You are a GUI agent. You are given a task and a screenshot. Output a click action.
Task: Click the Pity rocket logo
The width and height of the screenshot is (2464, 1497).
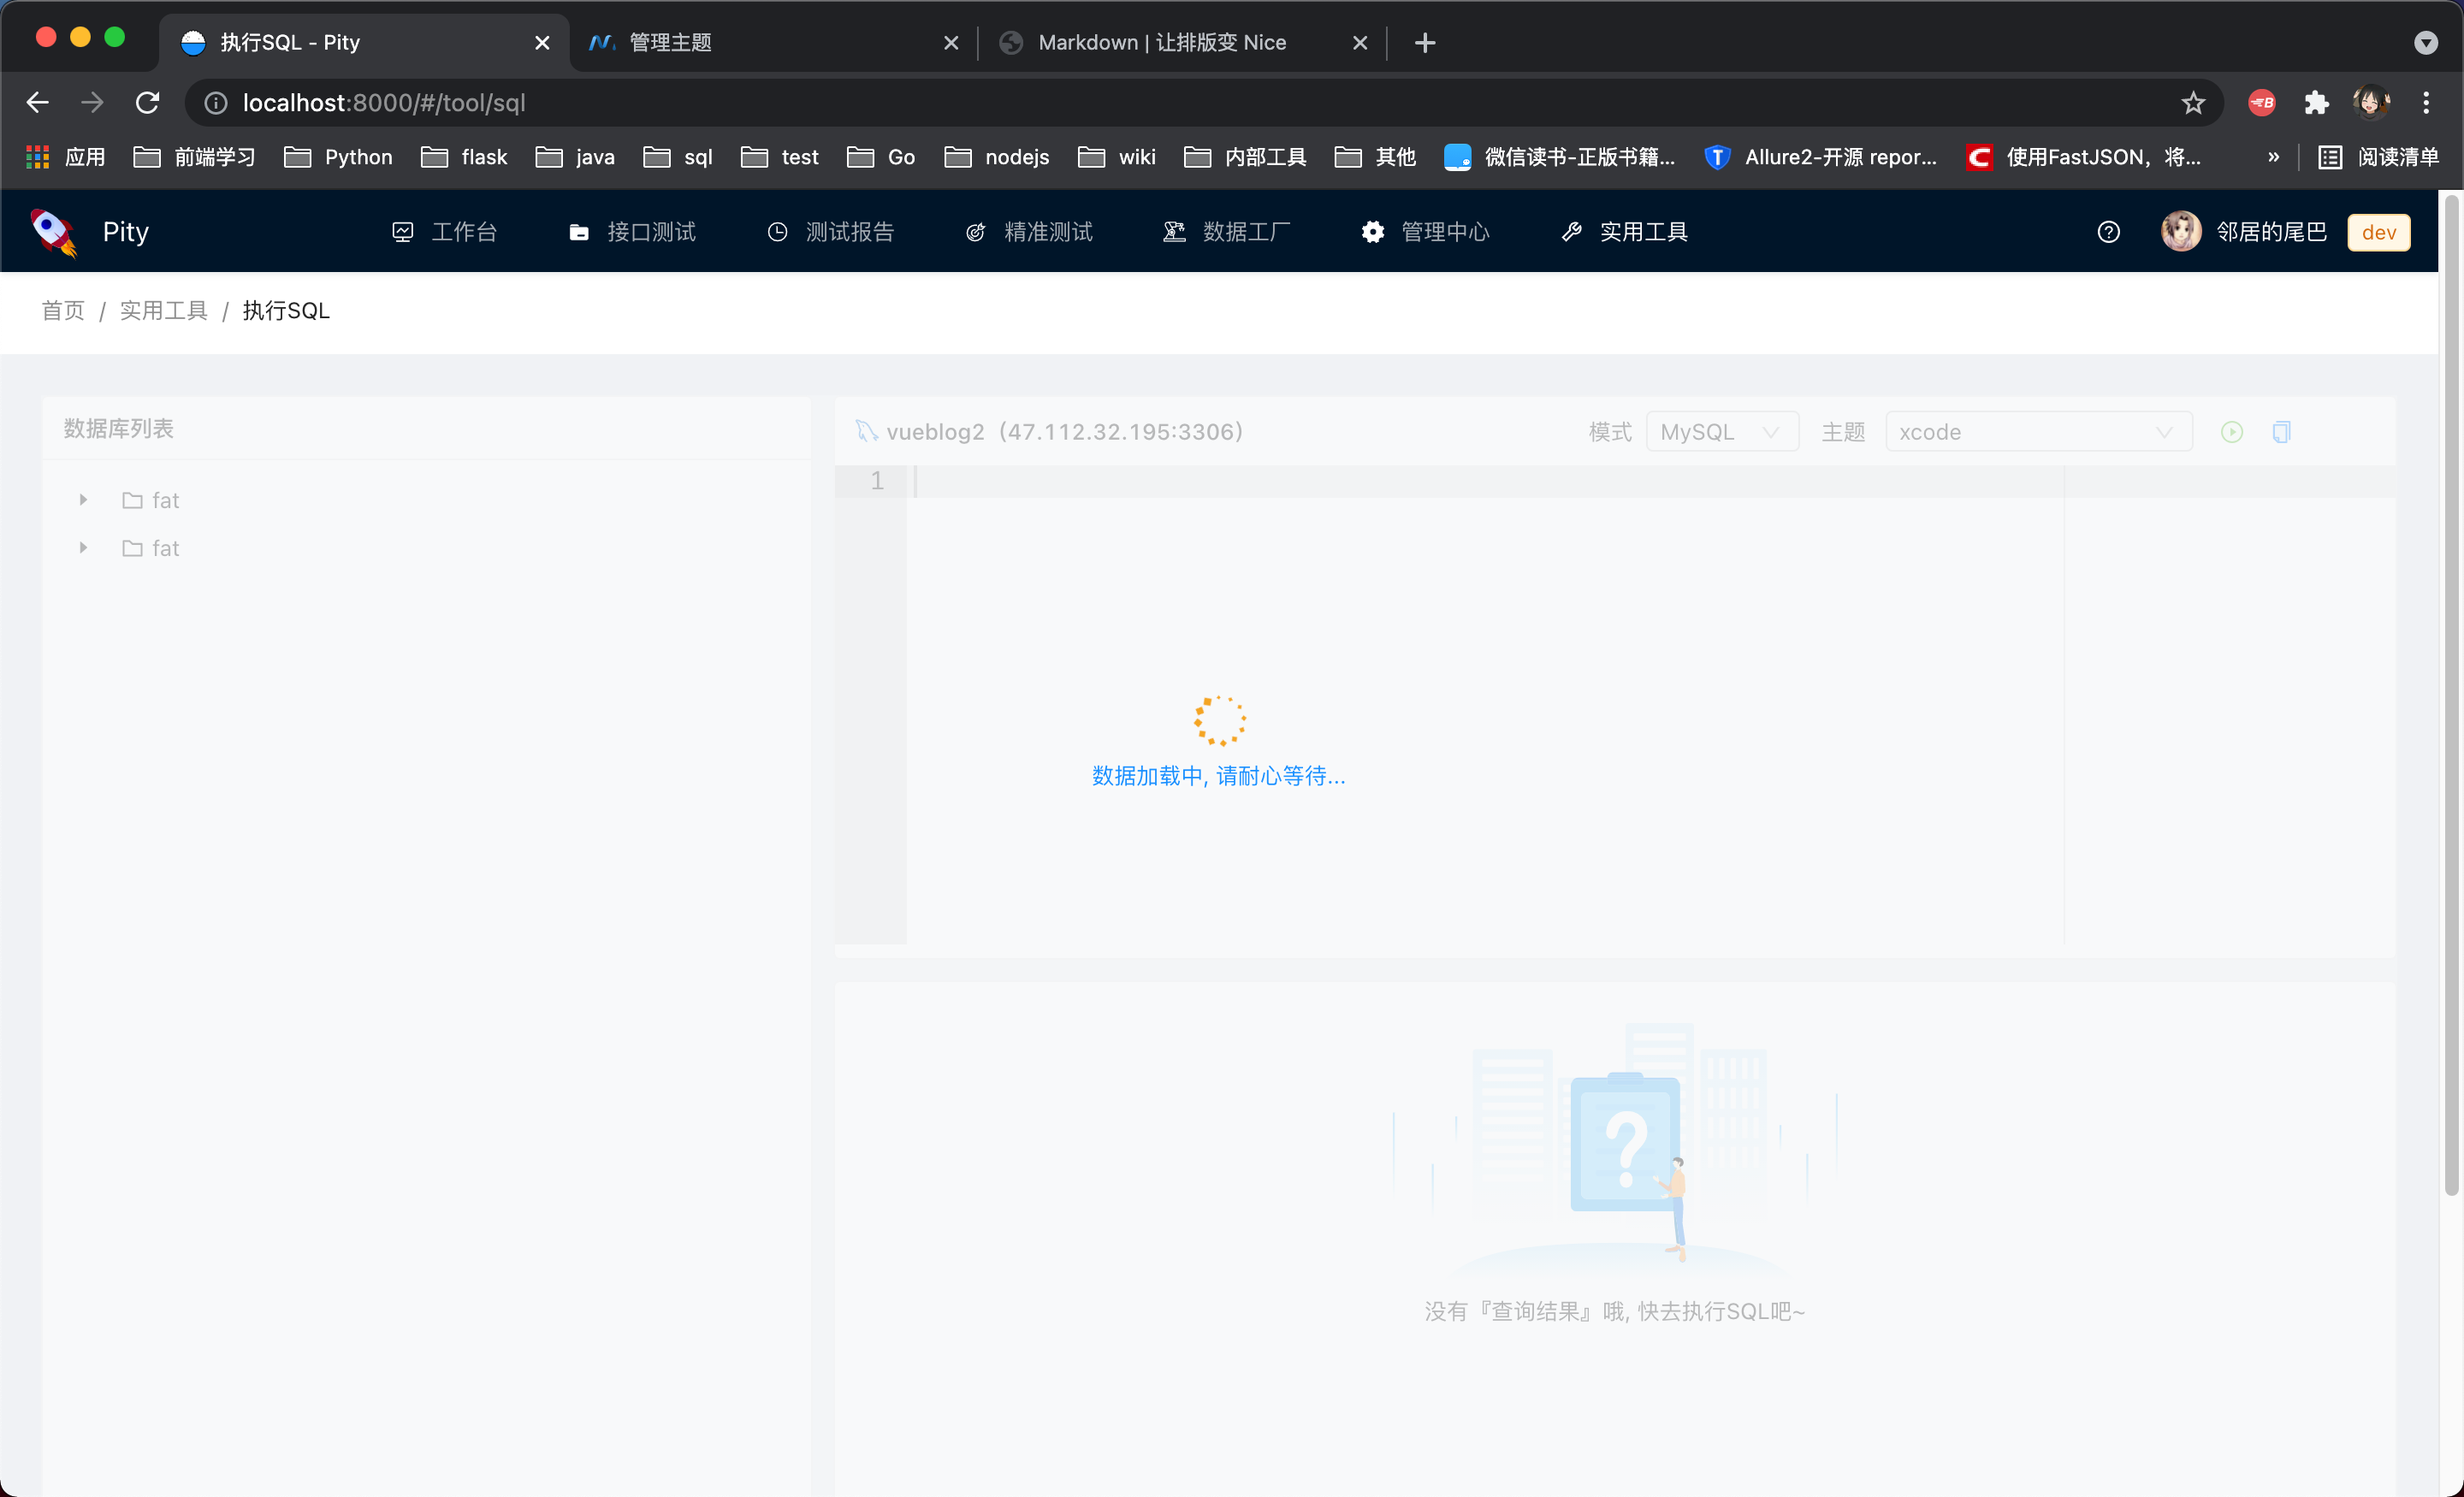click(54, 232)
